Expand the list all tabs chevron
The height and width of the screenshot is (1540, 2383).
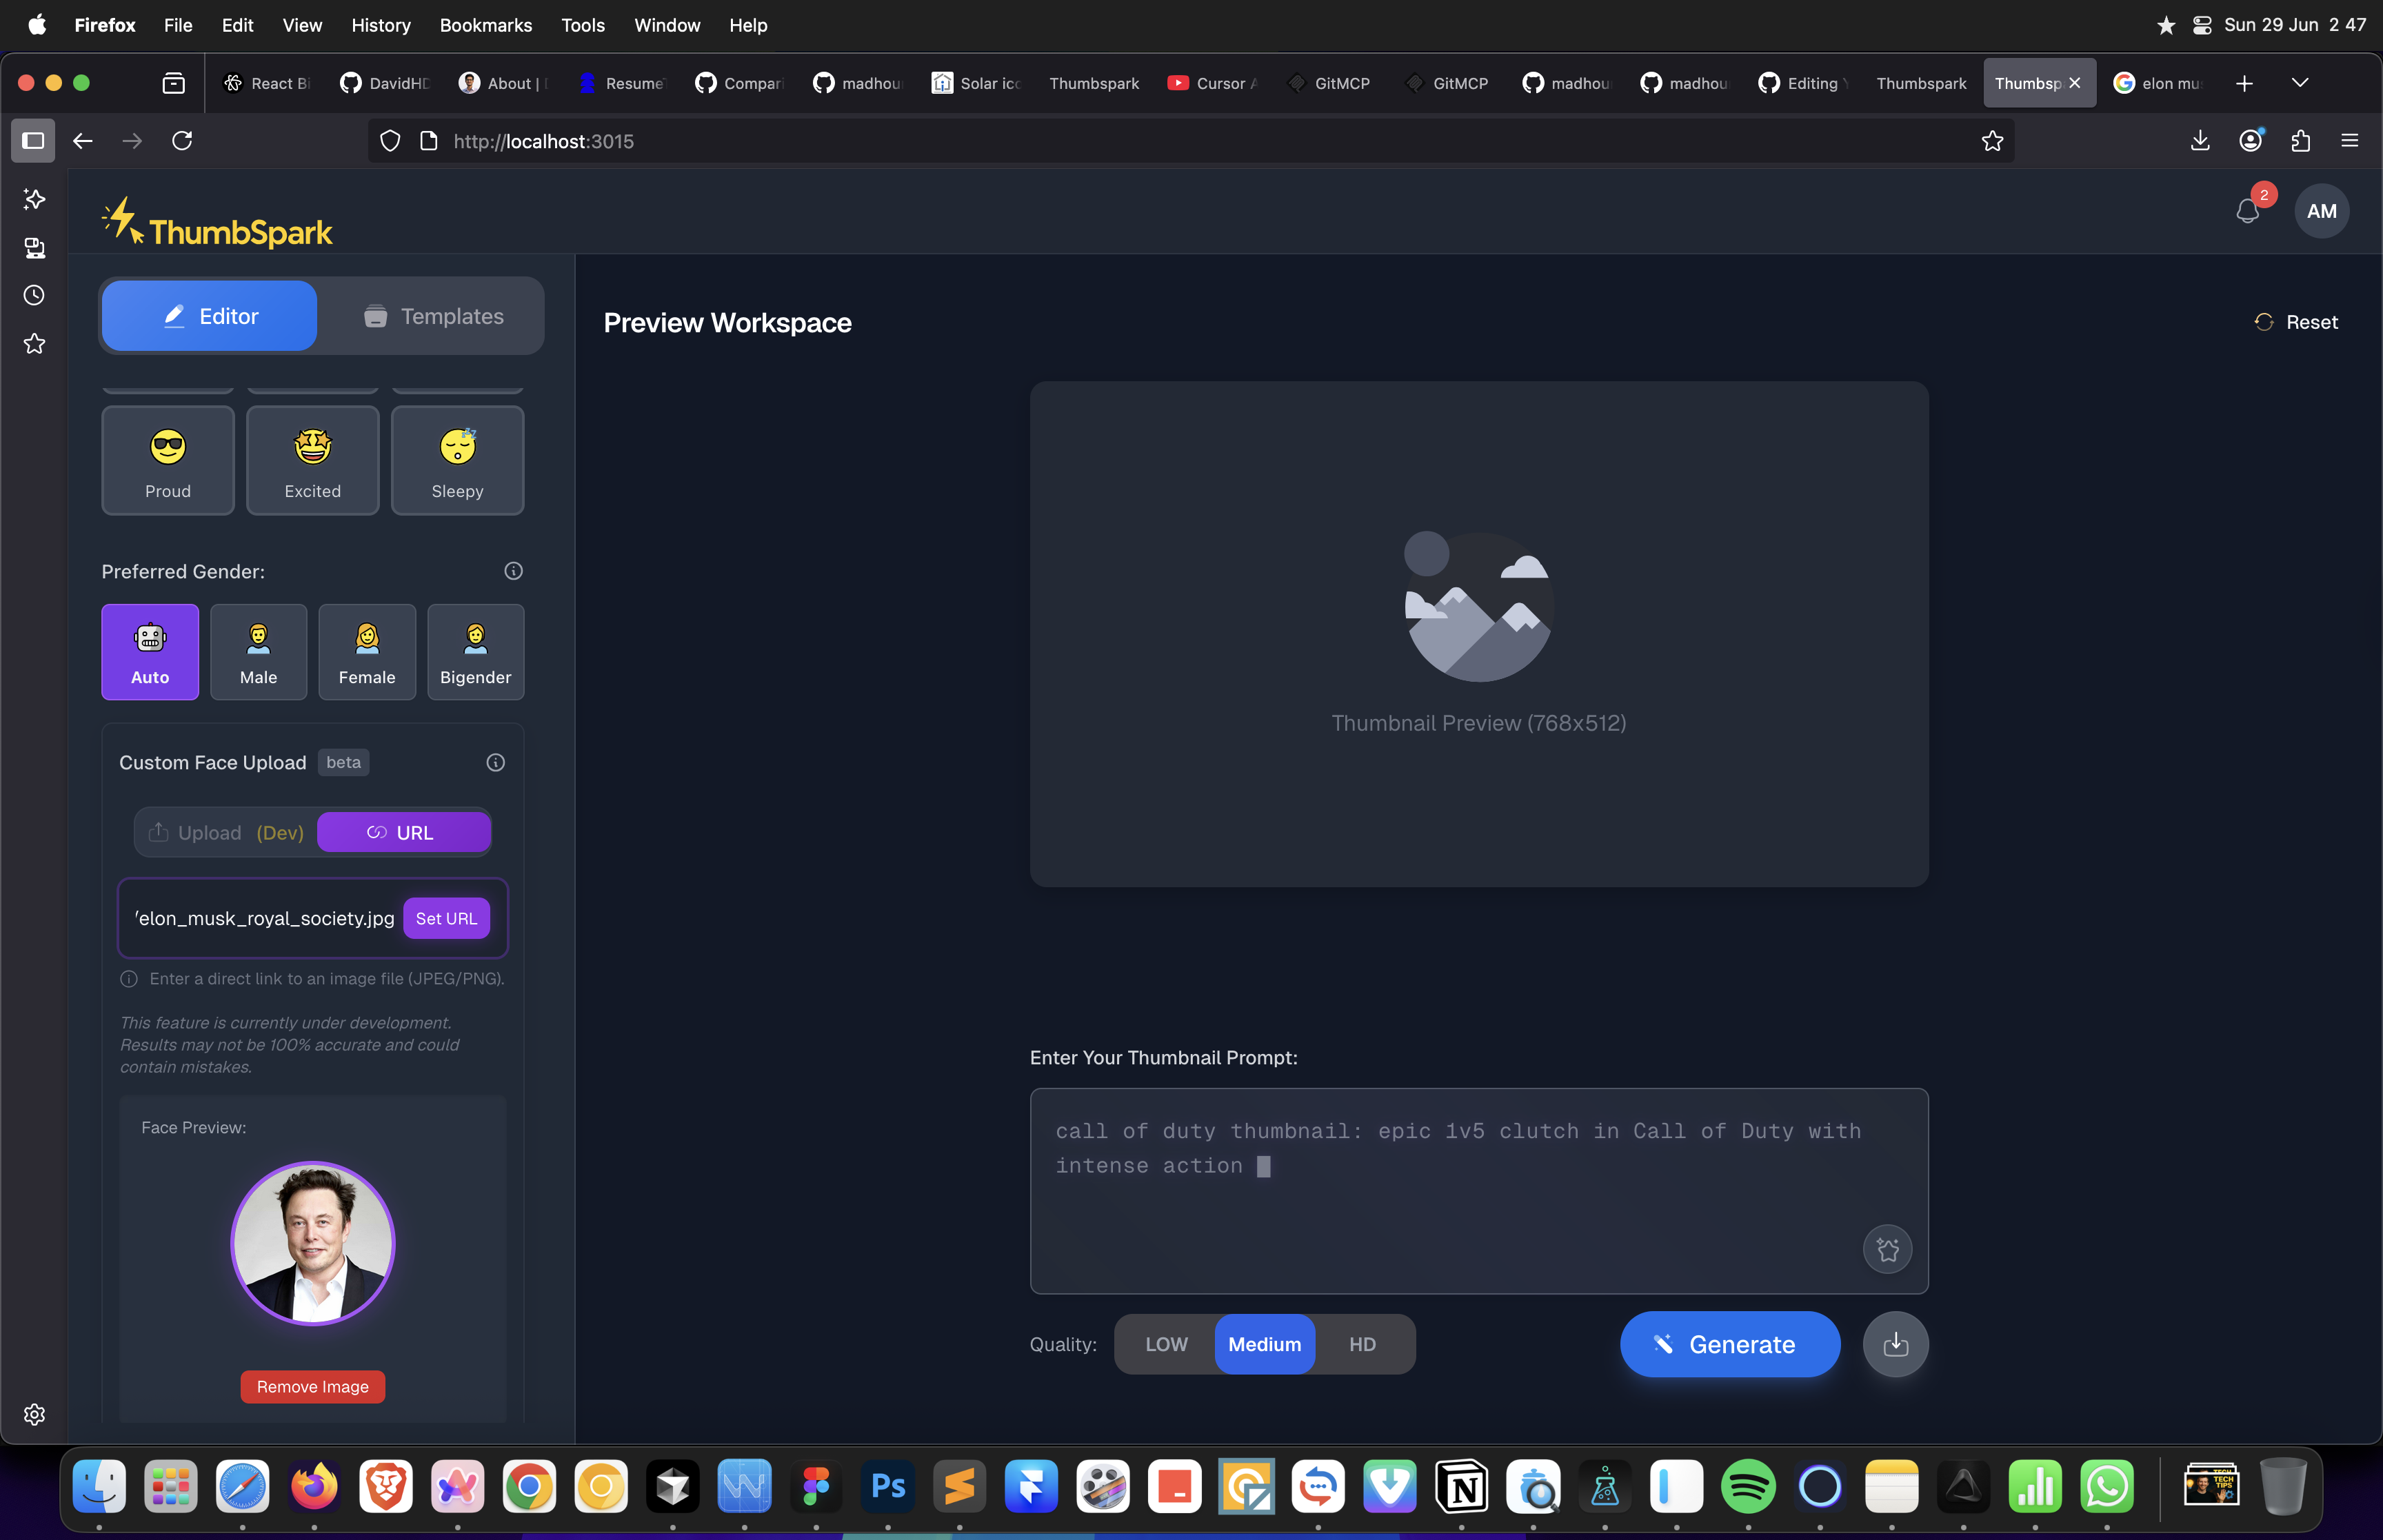[x=2299, y=83]
